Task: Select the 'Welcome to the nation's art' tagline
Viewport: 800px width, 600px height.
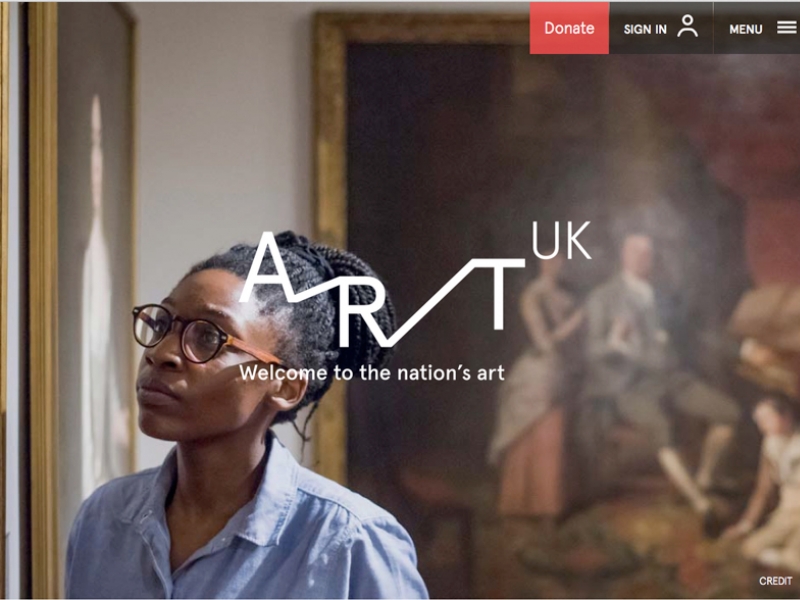Action: 372,372
